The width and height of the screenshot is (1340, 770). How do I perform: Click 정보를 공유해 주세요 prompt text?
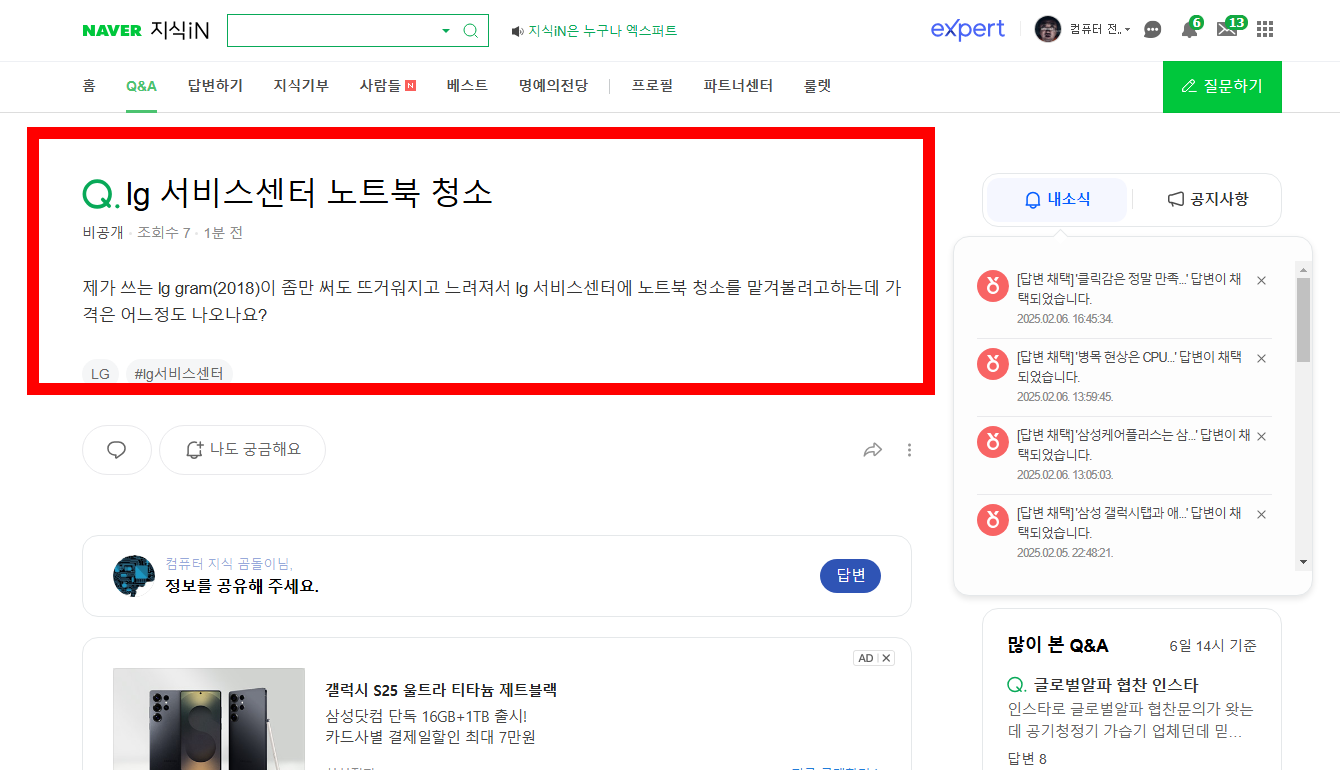point(242,586)
